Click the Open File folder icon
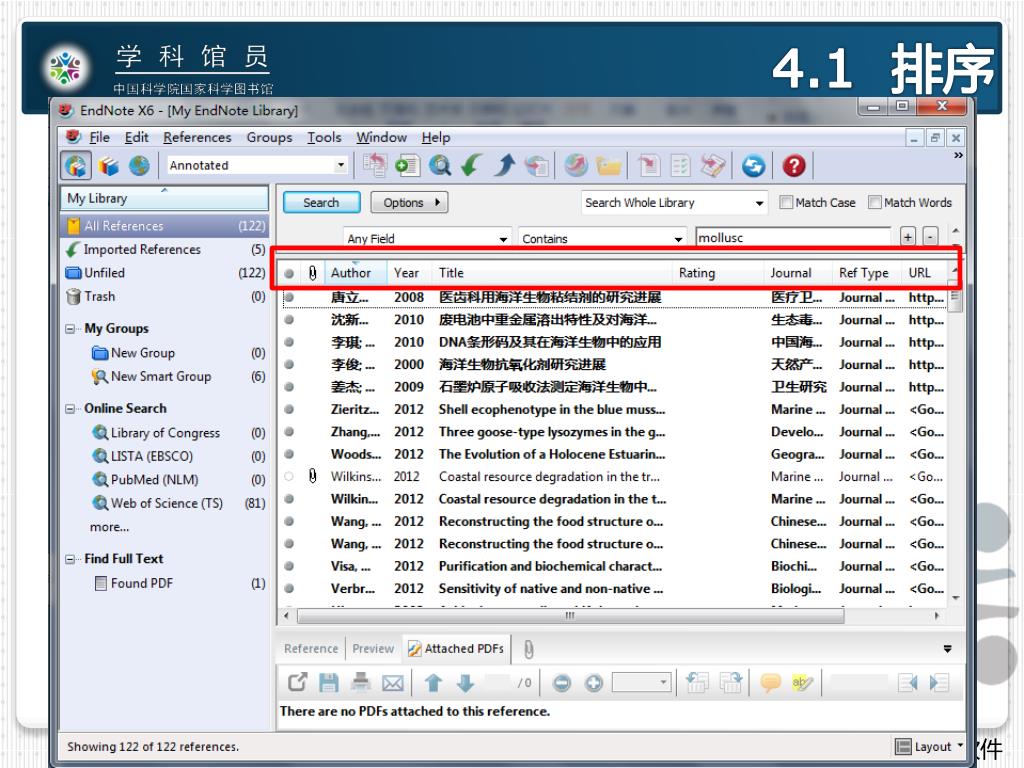The width and height of the screenshot is (1024, 768). 609,166
